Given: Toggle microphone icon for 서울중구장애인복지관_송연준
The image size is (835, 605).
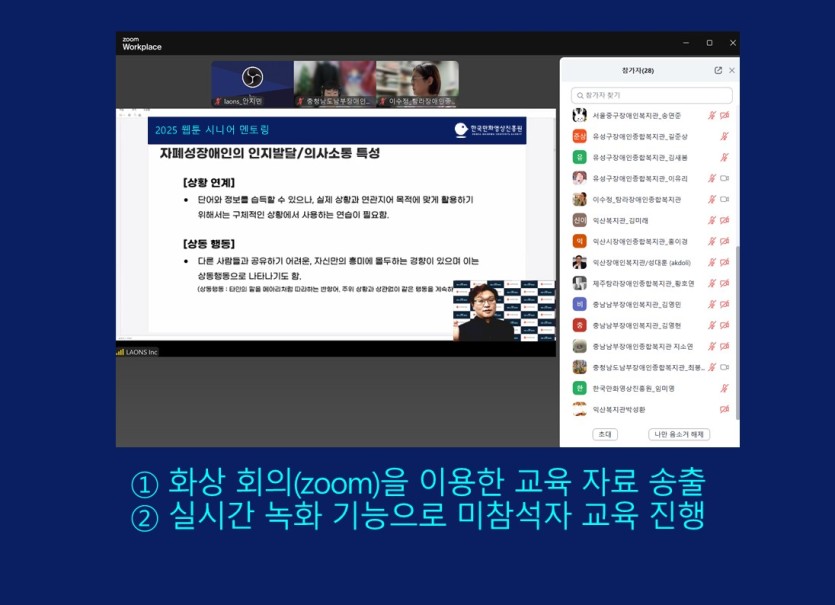Looking at the screenshot, I should click(x=712, y=115).
